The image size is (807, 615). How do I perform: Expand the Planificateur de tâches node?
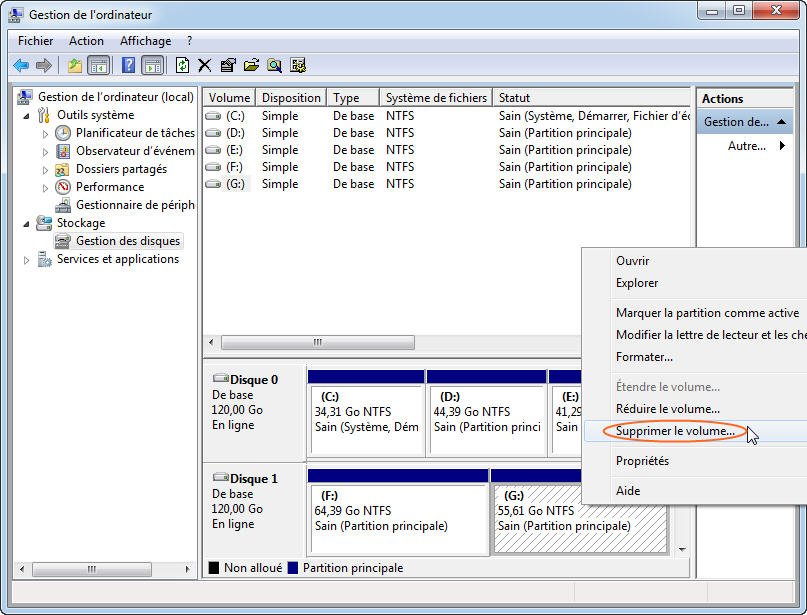pyautogui.click(x=45, y=134)
